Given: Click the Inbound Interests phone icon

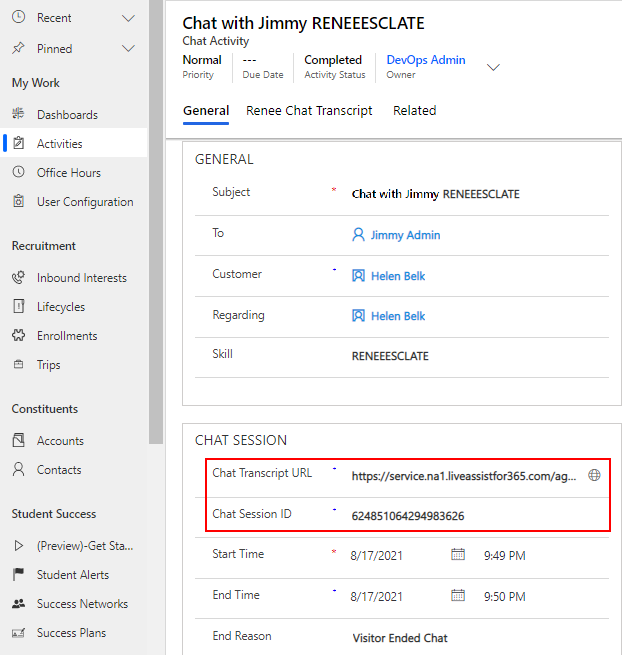Looking at the screenshot, I should point(18,278).
